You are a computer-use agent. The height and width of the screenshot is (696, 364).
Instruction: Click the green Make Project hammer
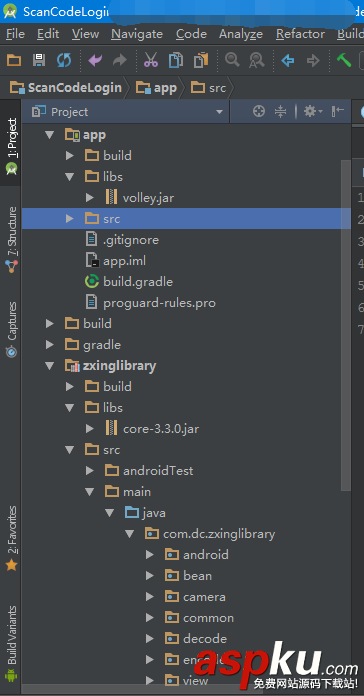click(344, 60)
